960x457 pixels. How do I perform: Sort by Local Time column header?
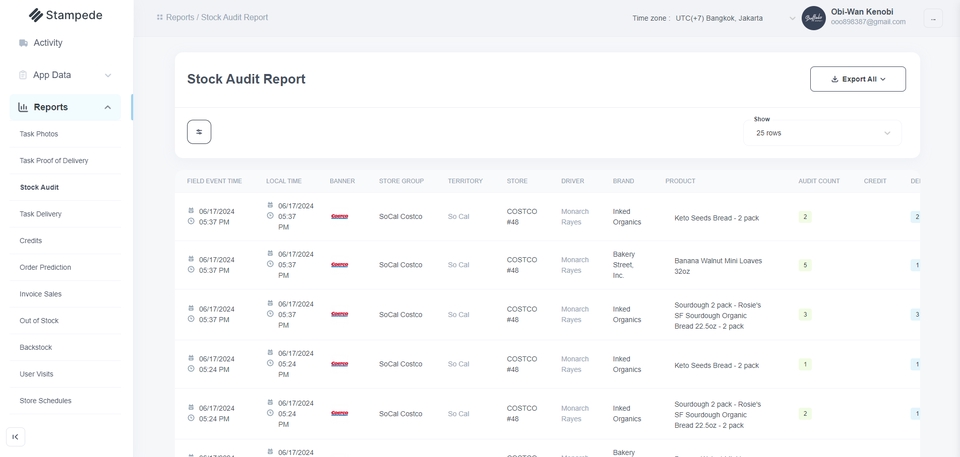point(283,181)
